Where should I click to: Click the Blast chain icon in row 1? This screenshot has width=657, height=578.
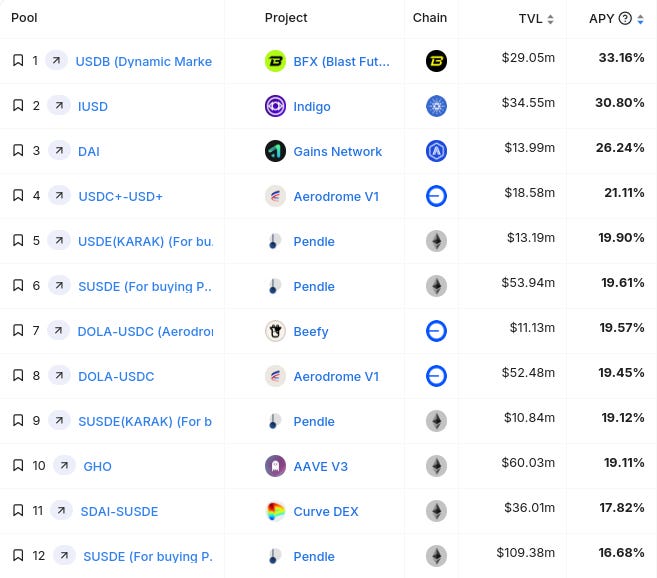[436, 61]
